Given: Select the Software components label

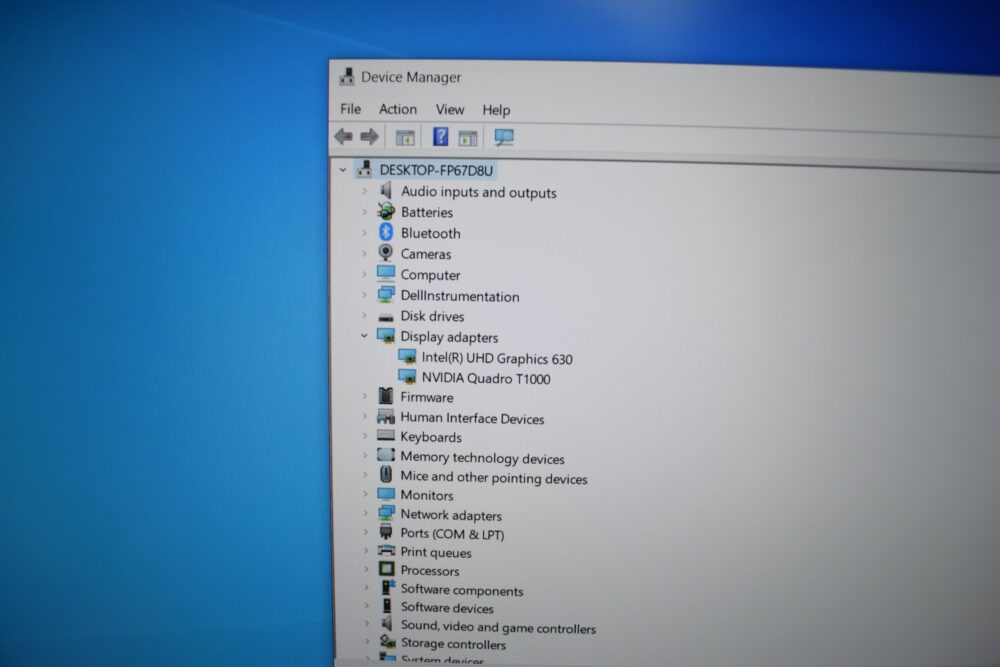Looking at the screenshot, I should pyautogui.click(x=462, y=590).
